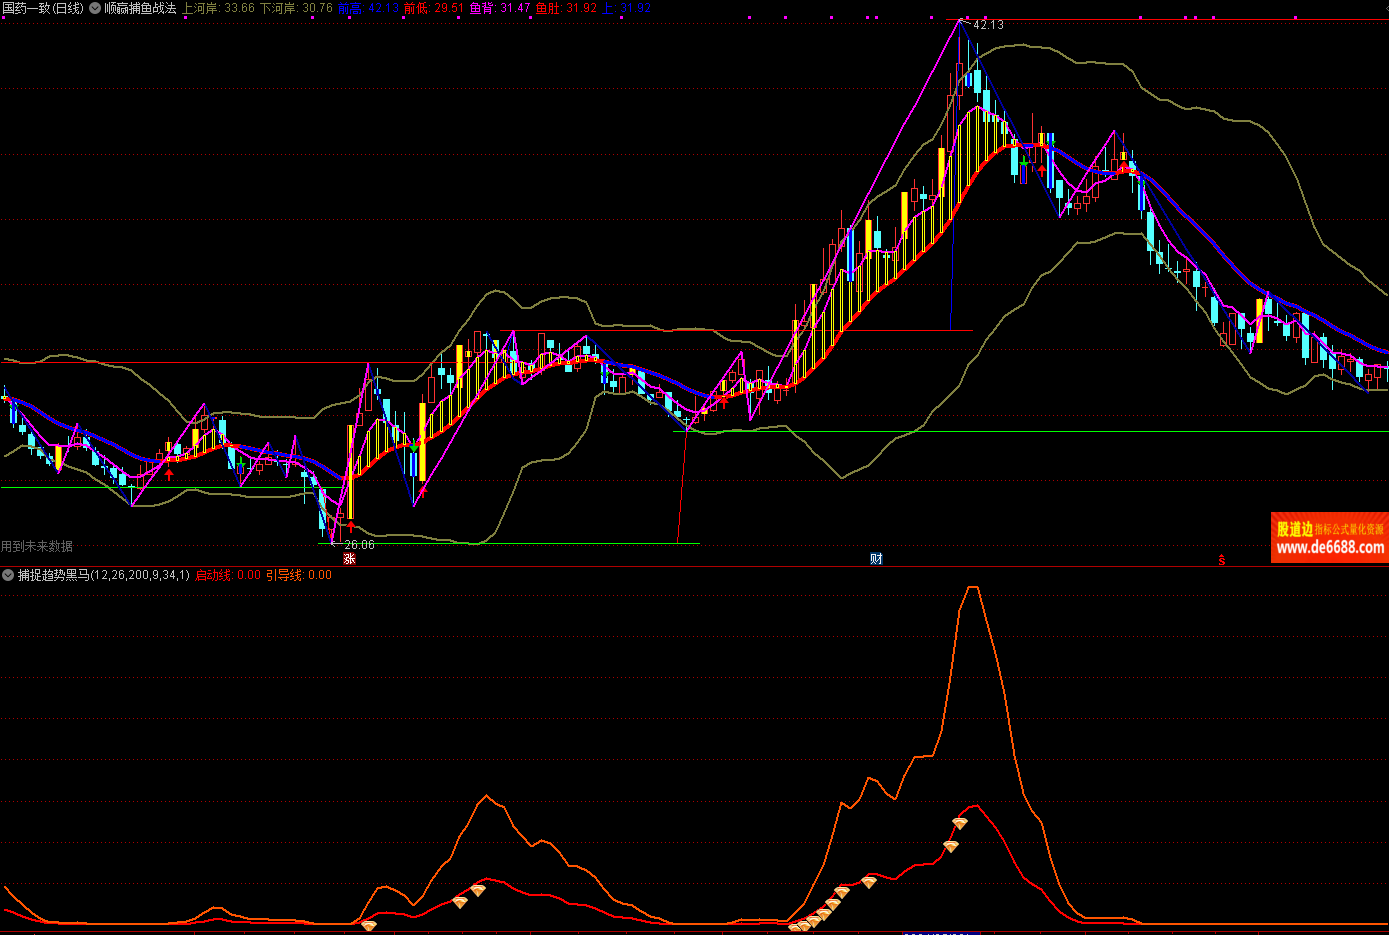Click the 上河岸 value in the header
Viewport: 1389px width, 935px height.
click(218, 8)
